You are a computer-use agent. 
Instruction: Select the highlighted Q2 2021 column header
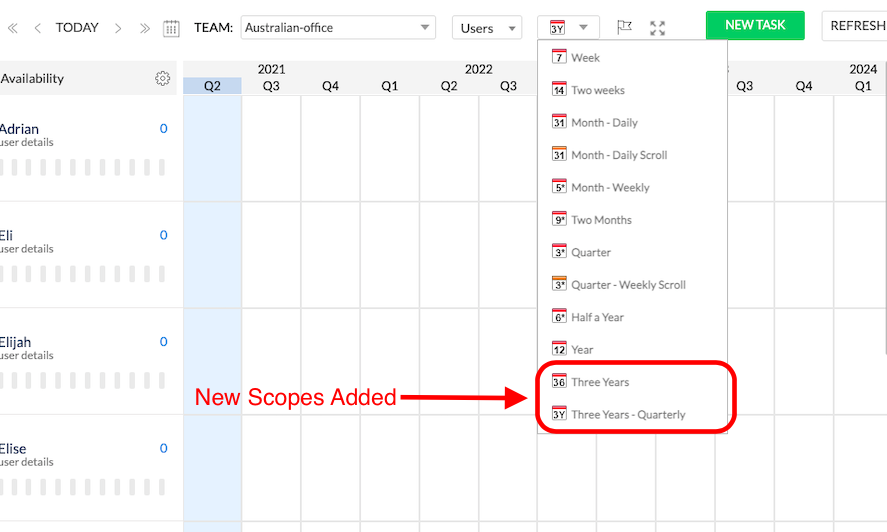click(212, 87)
